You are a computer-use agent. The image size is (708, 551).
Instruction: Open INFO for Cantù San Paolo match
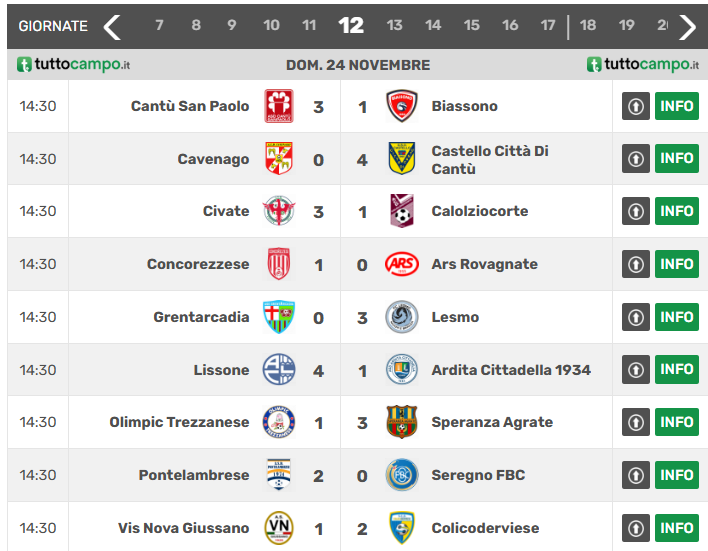pyautogui.click(x=676, y=106)
